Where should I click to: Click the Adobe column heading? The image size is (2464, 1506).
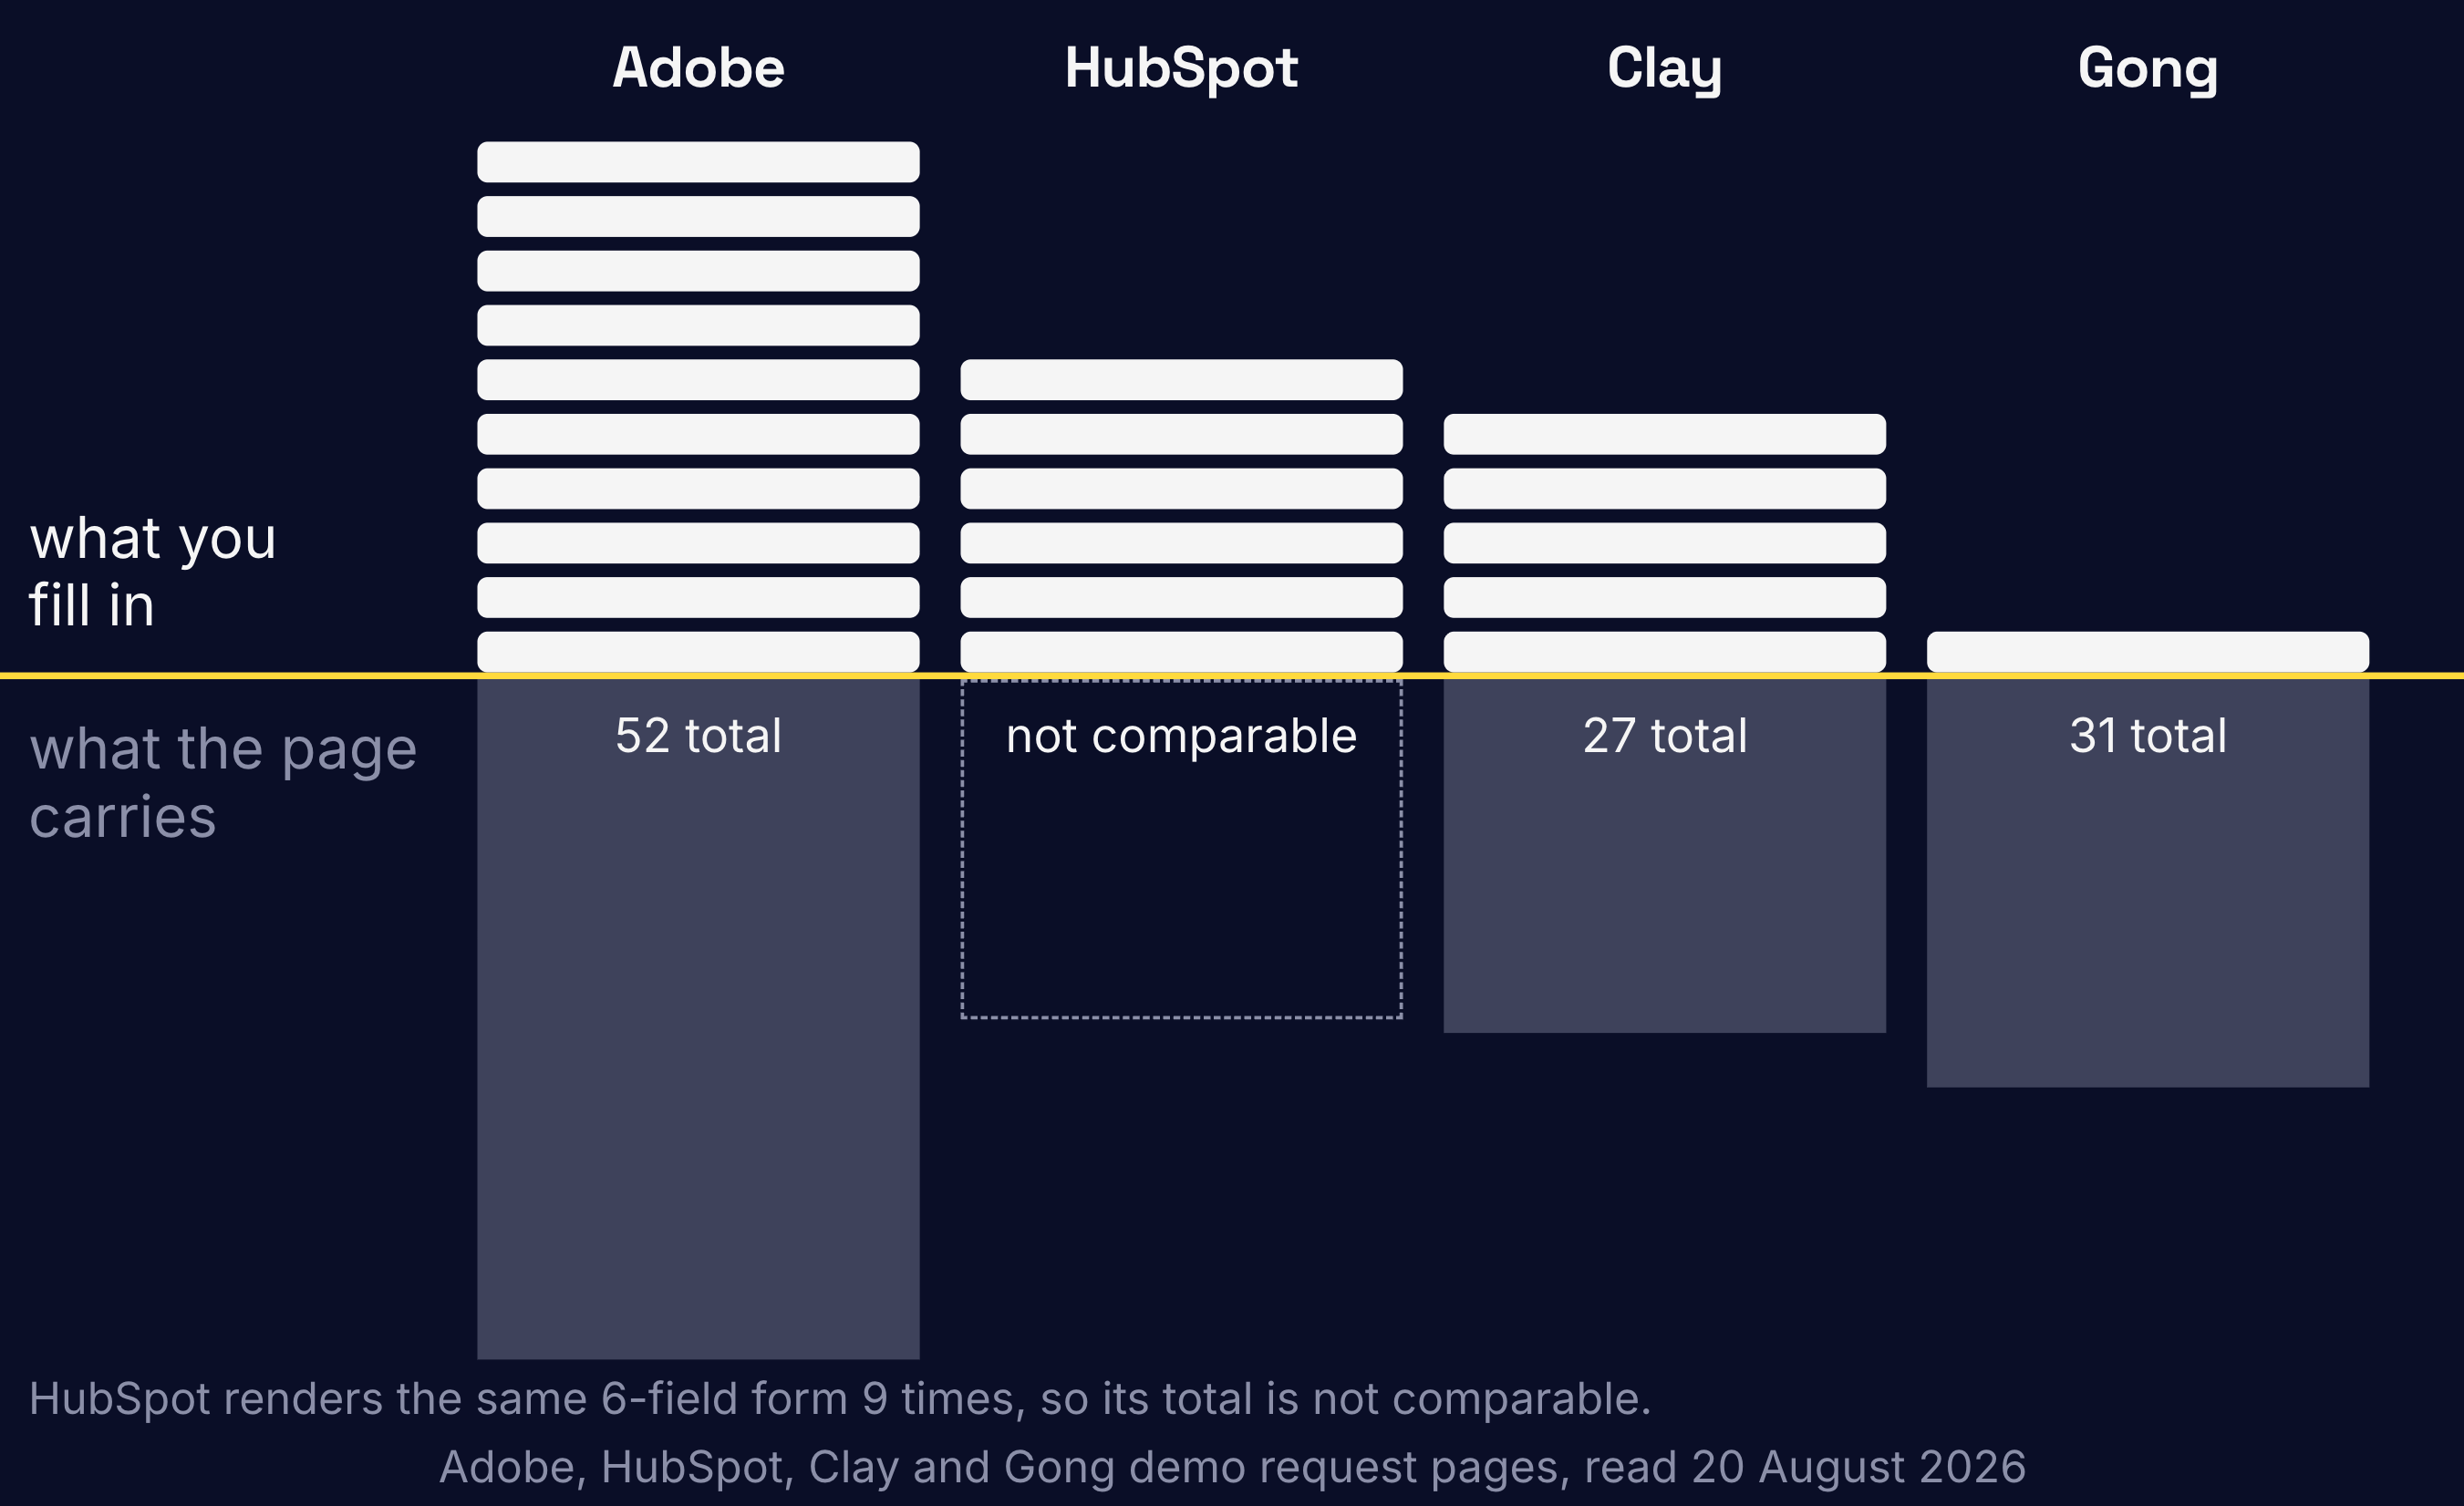(x=698, y=68)
